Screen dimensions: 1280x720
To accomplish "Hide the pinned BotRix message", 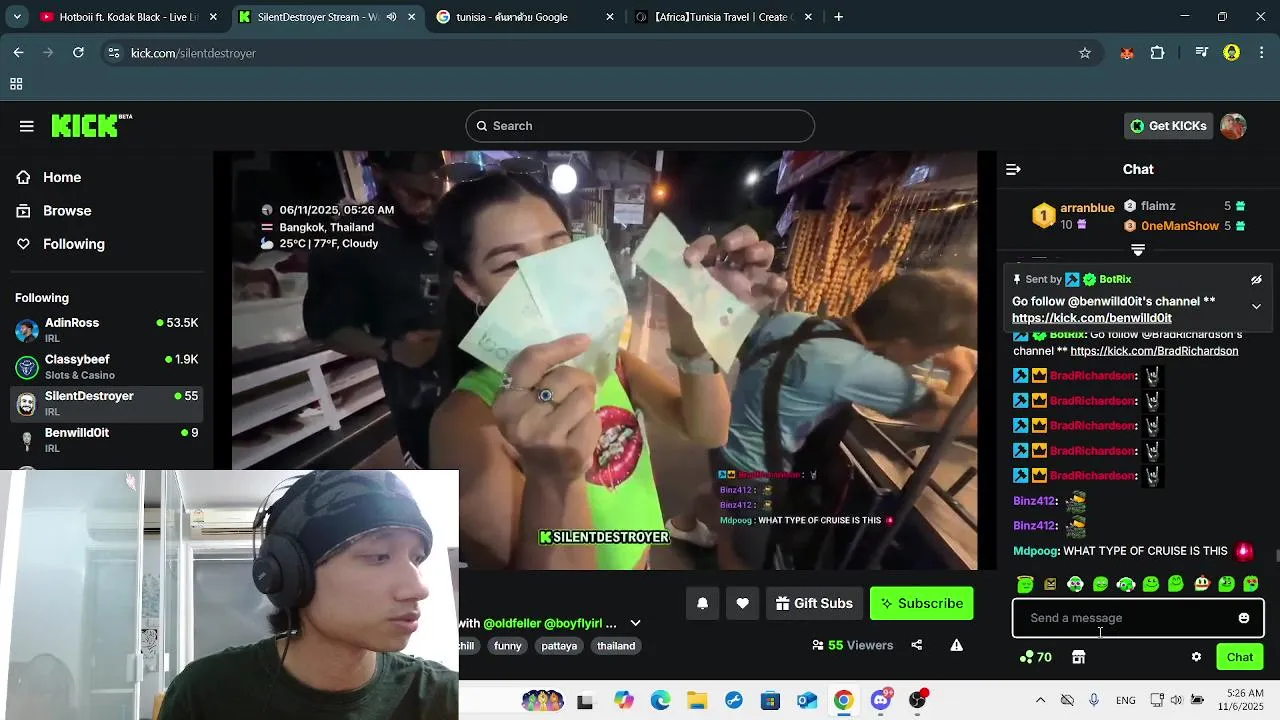I will (1256, 280).
